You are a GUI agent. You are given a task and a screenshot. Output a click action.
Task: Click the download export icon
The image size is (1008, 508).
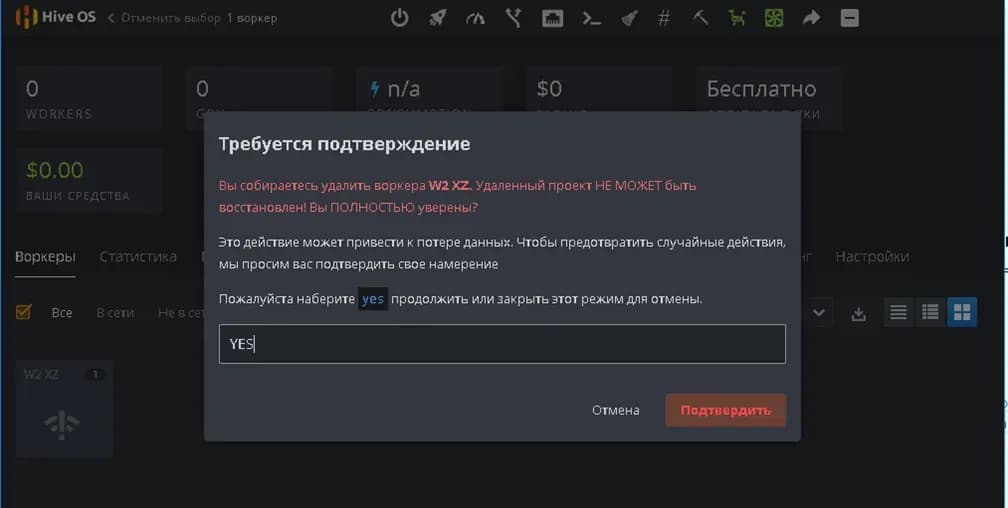[858, 313]
